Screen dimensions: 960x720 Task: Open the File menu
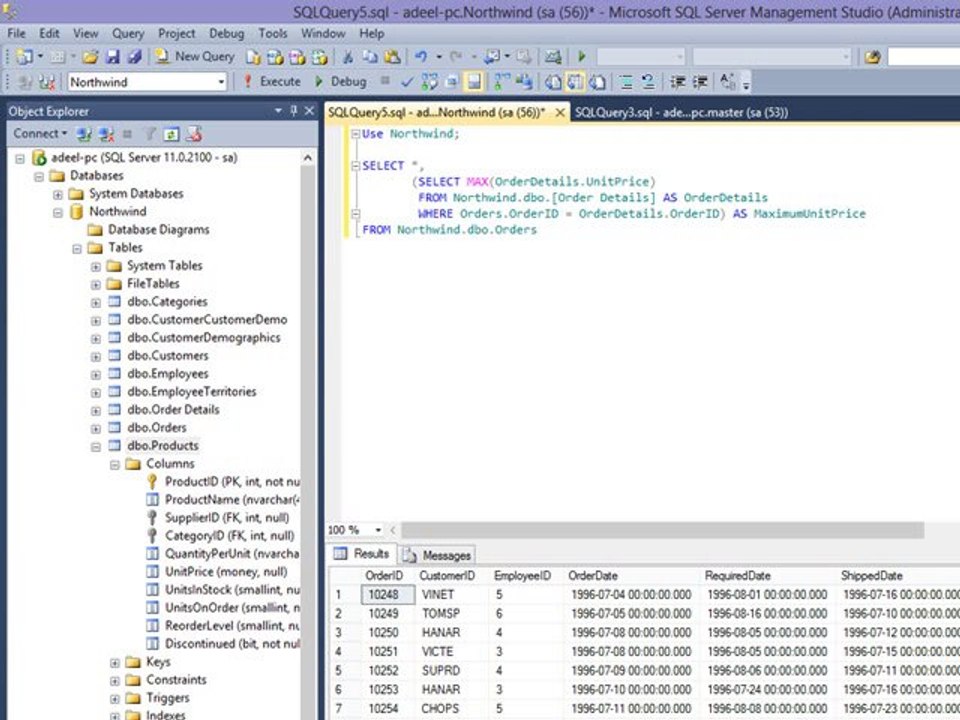[x=17, y=33]
